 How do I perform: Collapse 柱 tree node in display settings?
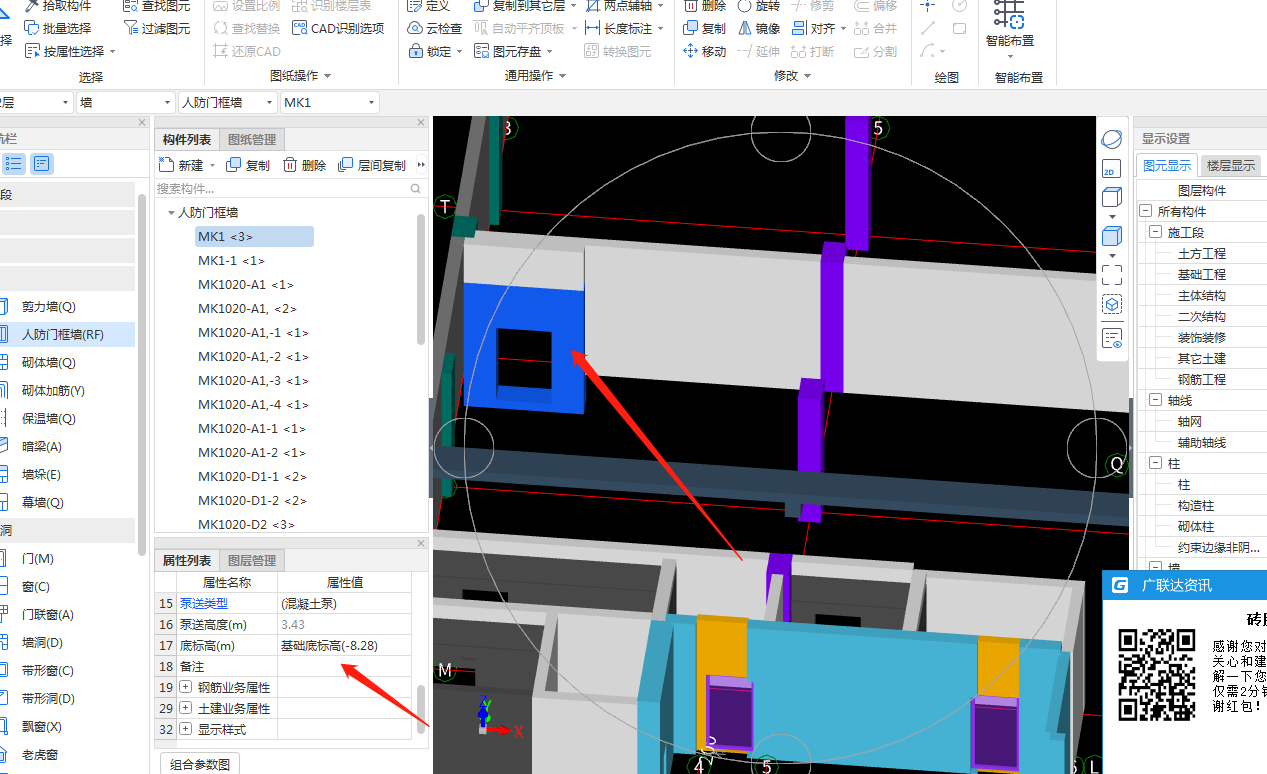[x=1156, y=463]
